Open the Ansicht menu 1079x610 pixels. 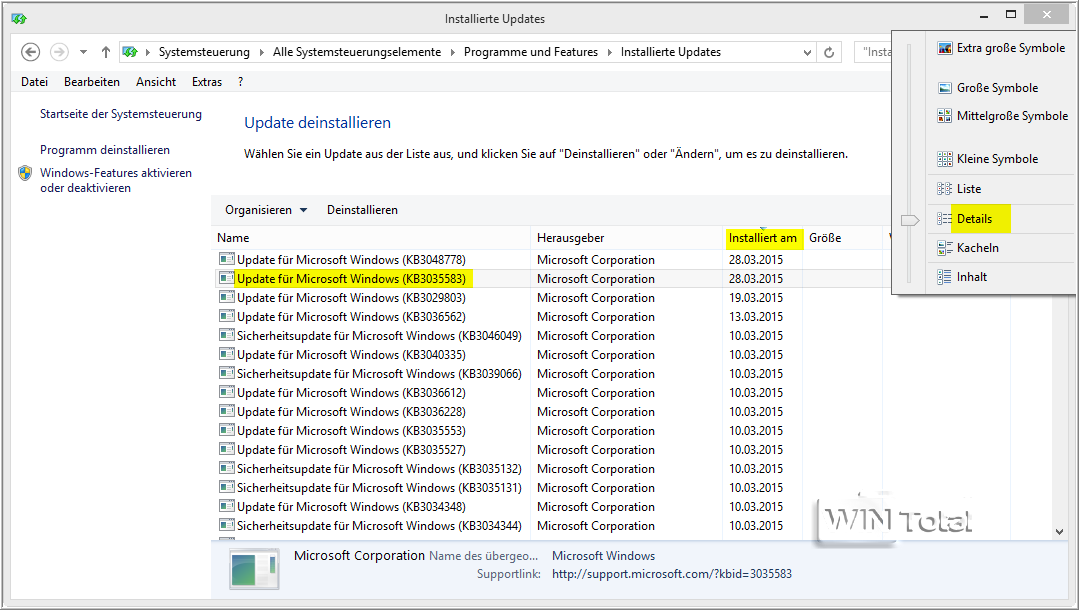pyautogui.click(x=156, y=82)
